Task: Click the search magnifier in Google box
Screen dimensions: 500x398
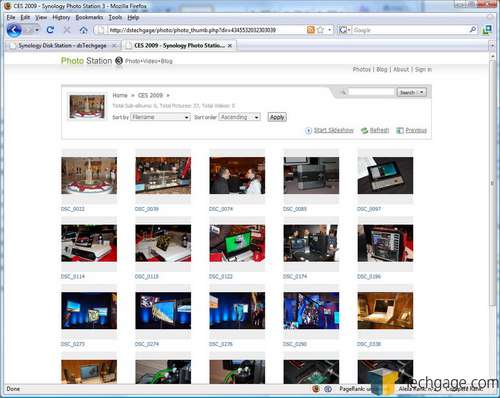Action: (x=473, y=30)
